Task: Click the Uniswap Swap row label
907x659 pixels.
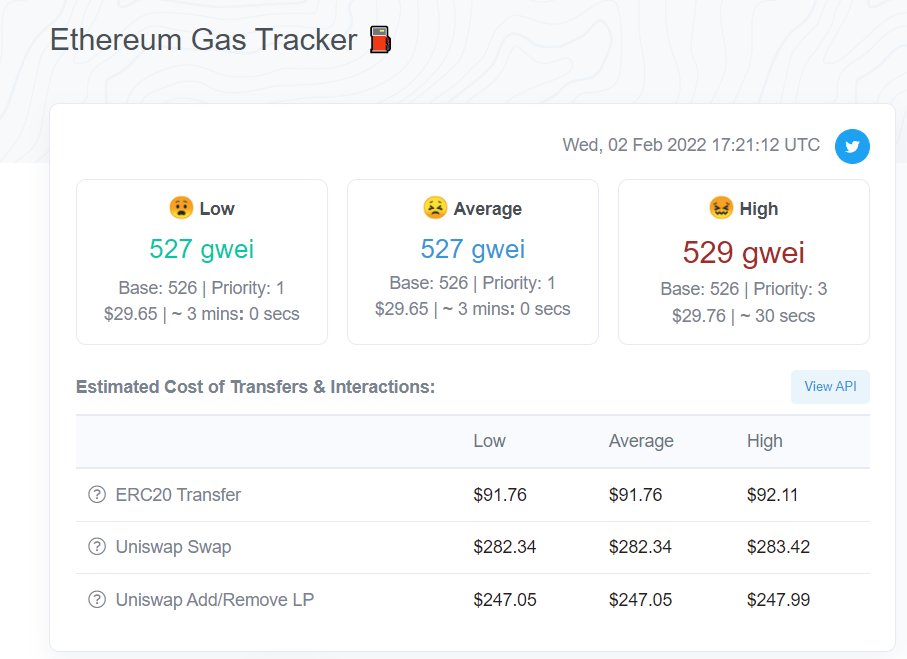Action: (174, 547)
